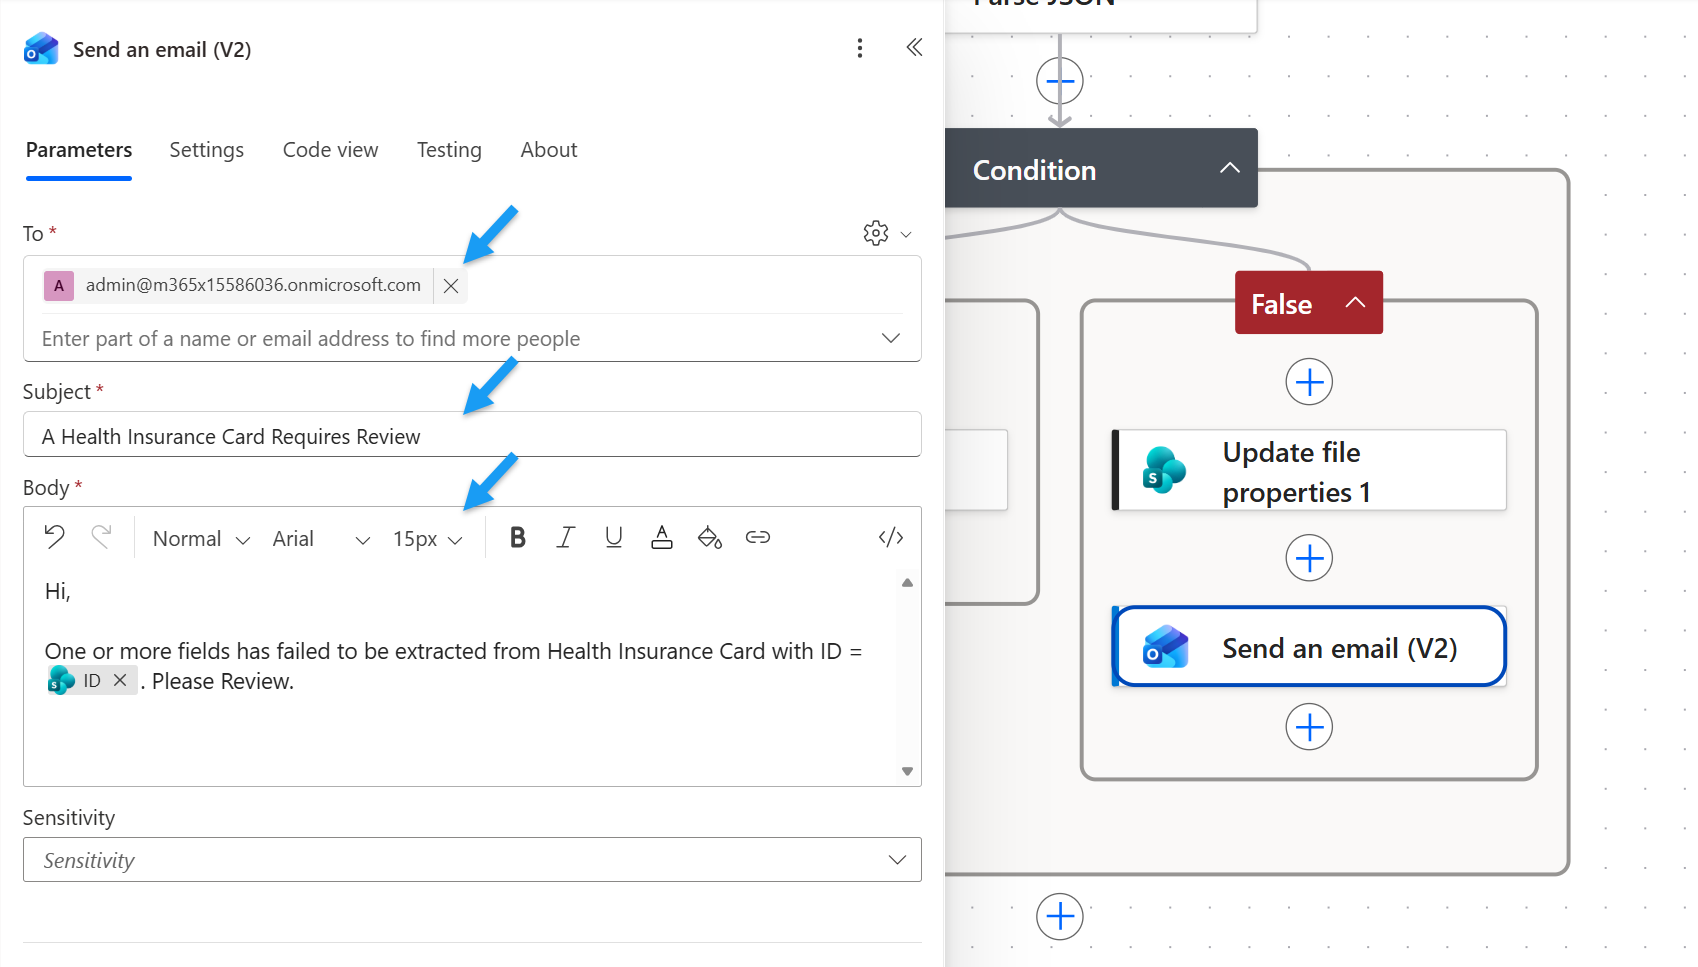The height and width of the screenshot is (967, 1698).
Task: Toggle HTML code view of body
Action: (891, 537)
